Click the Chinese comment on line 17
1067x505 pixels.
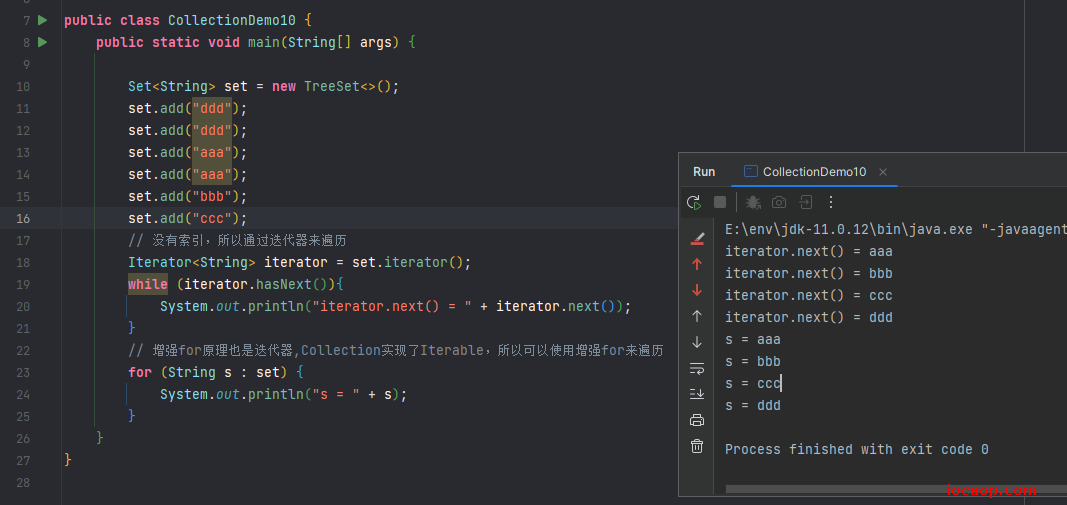coord(238,240)
